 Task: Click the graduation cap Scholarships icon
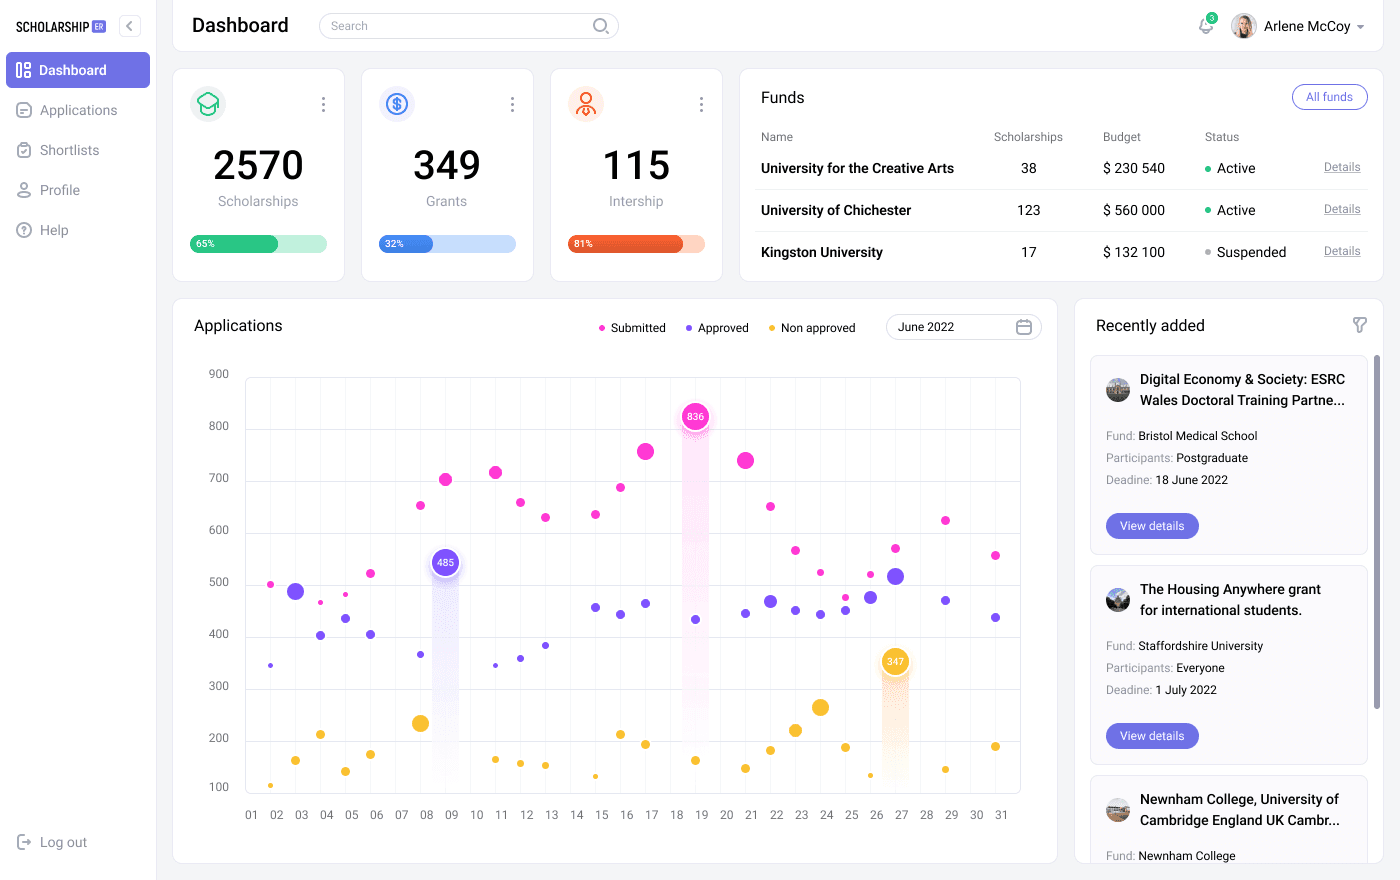[208, 104]
